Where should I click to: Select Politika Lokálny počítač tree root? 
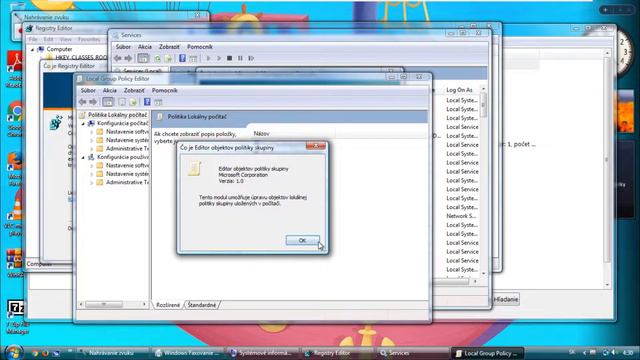click(118, 115)
